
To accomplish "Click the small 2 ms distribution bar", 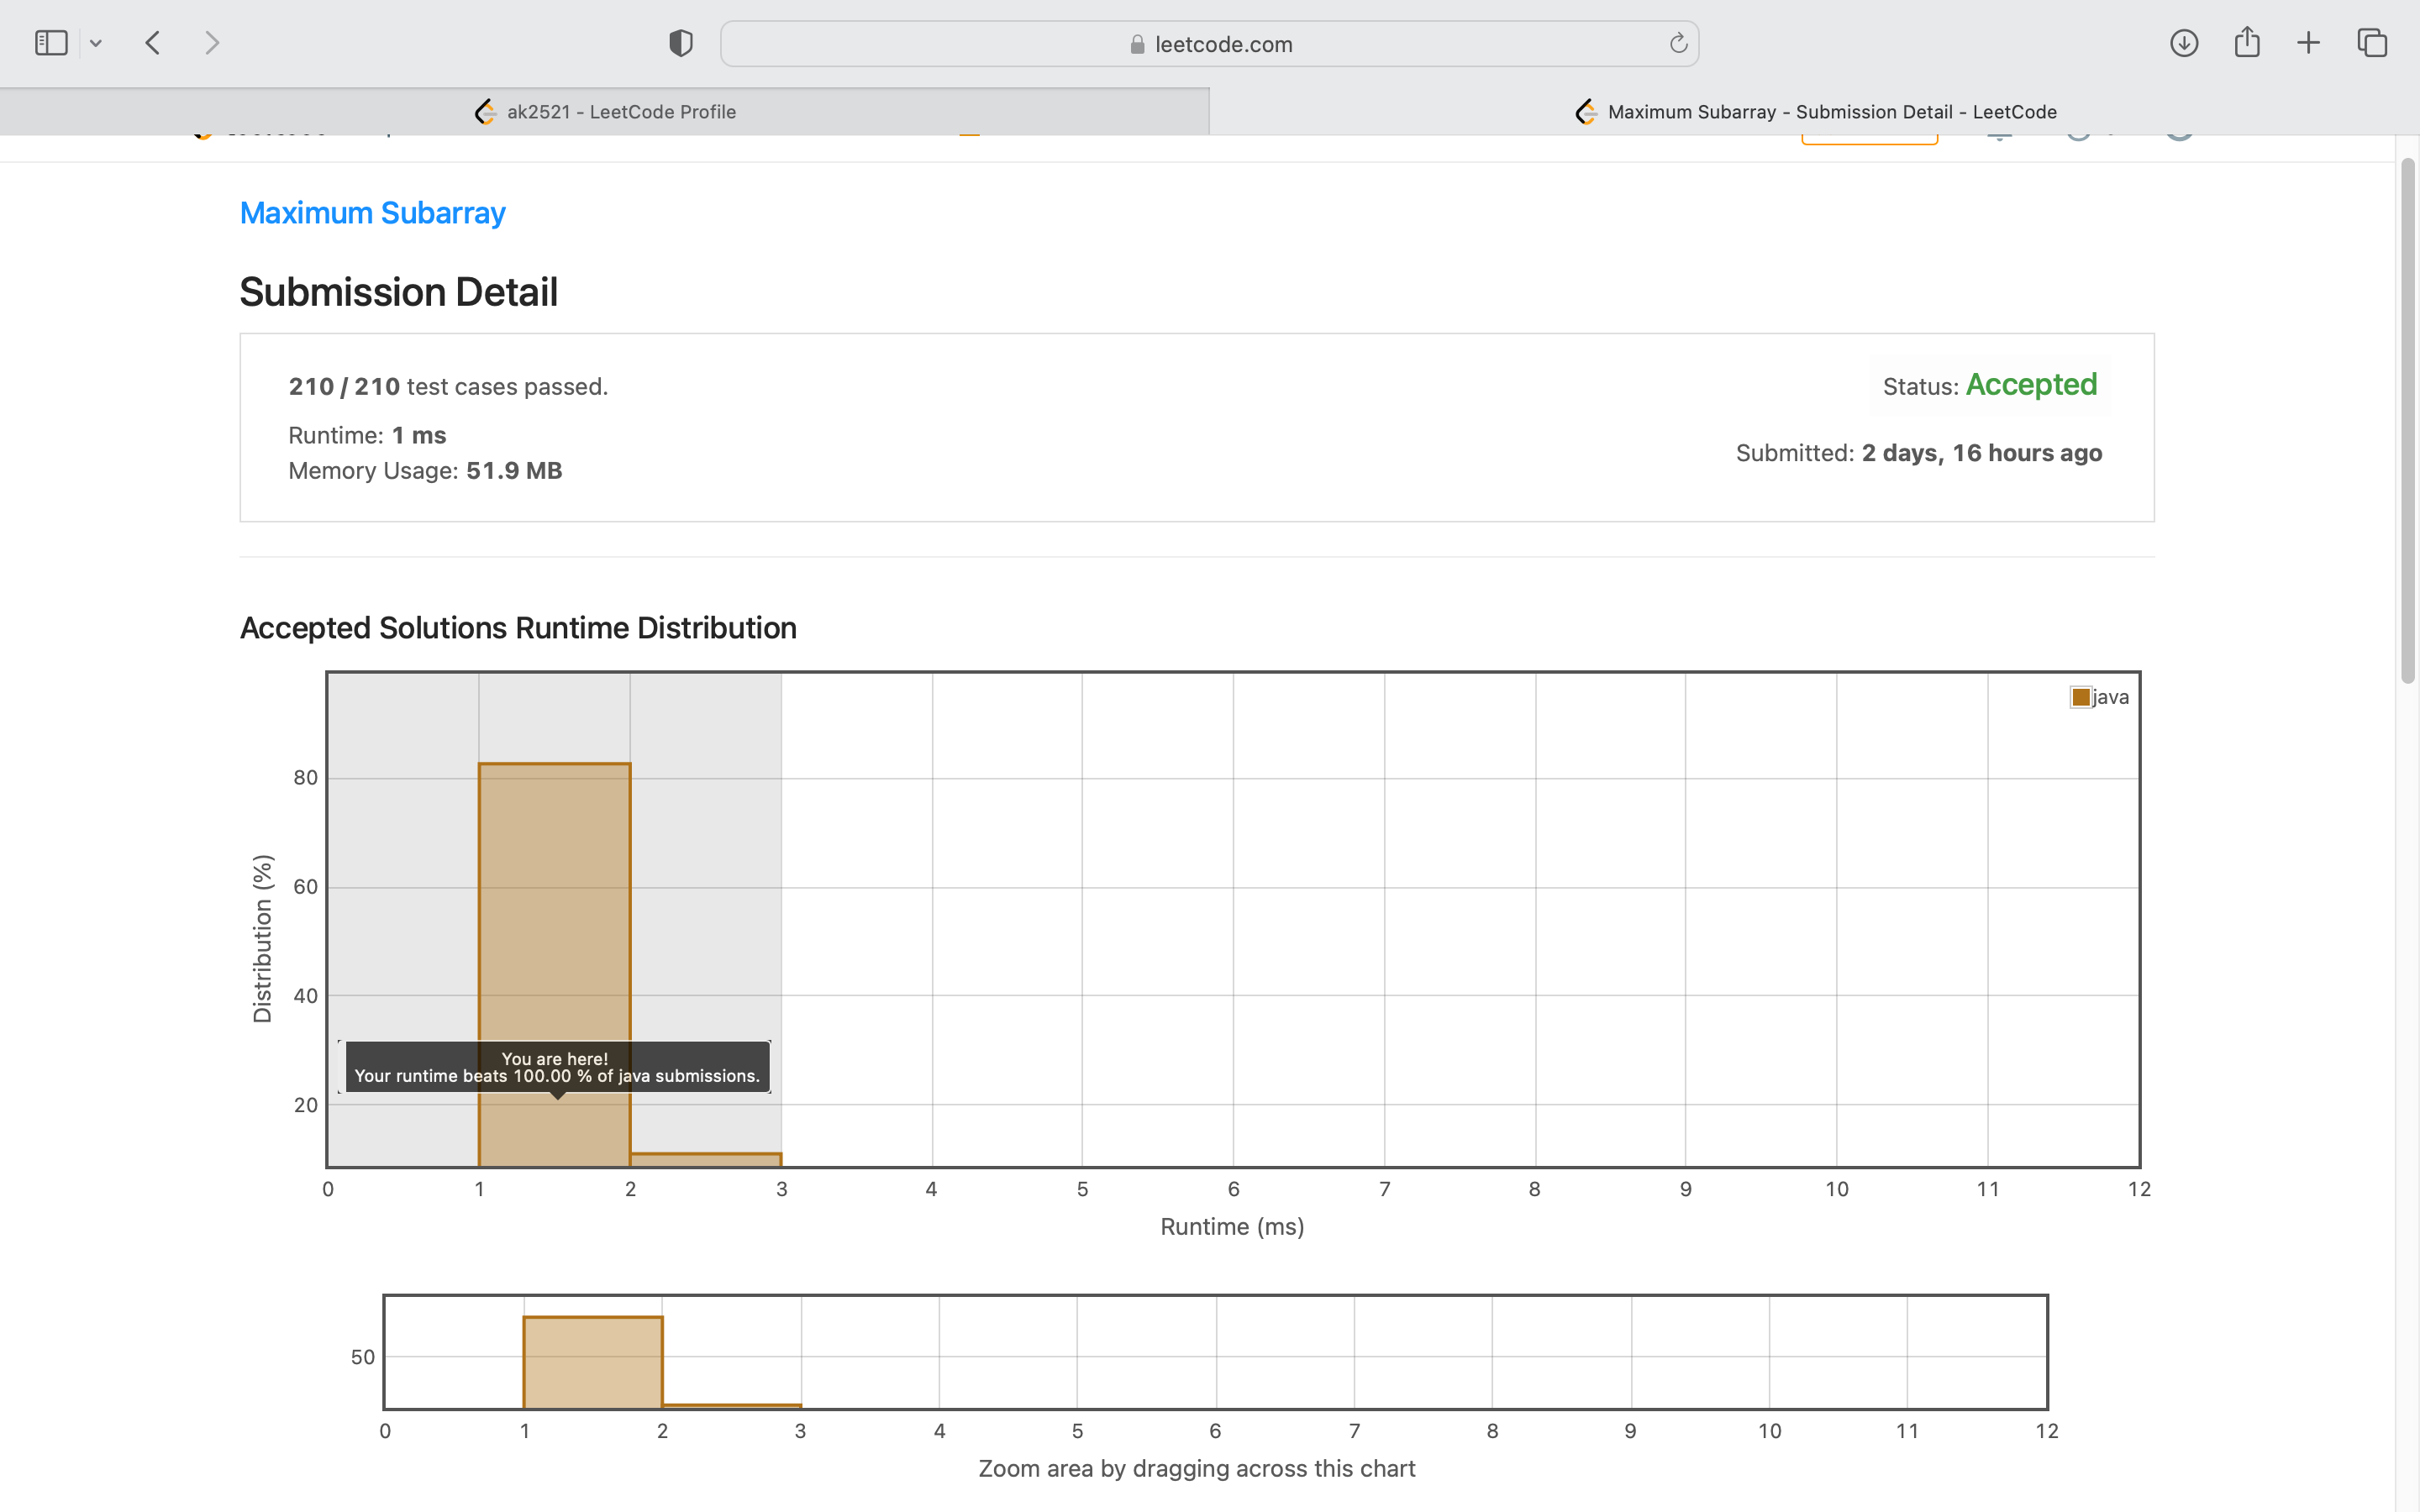I will [705, 1160].
